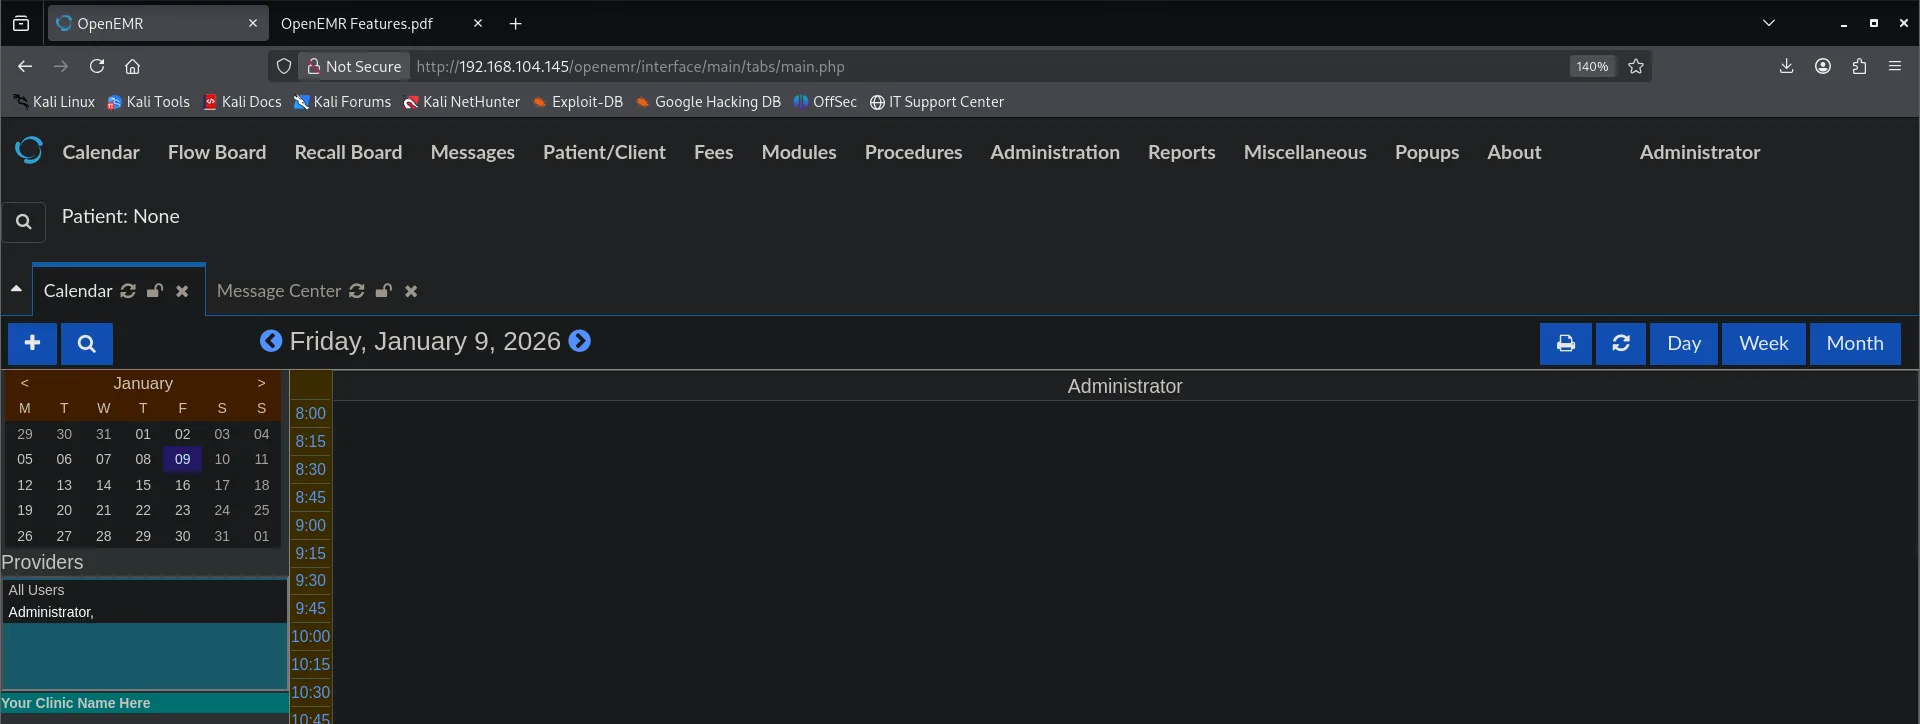
Task: Switch calendar to Week view
Action: [1763, 343]
